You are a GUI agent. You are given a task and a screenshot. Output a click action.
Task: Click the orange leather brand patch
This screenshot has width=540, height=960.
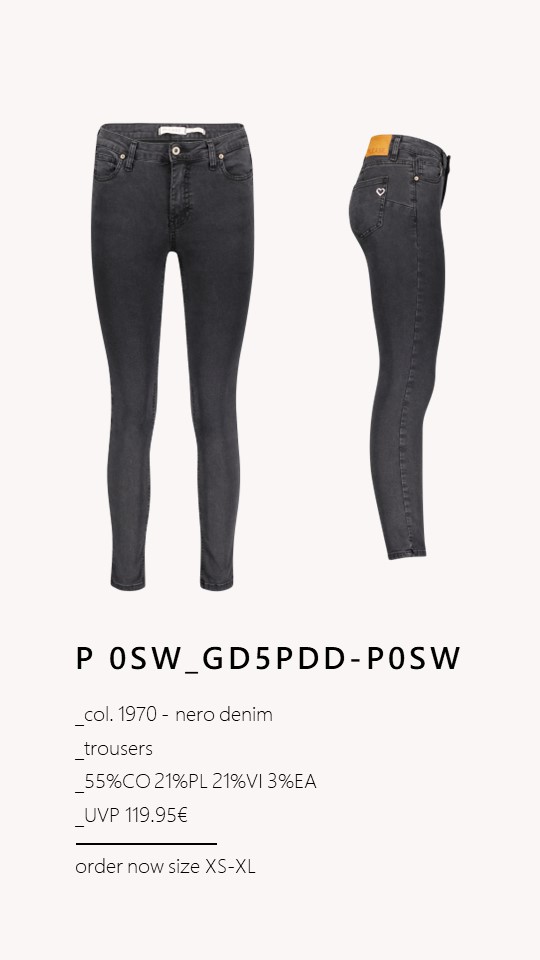tap(378, 147)
